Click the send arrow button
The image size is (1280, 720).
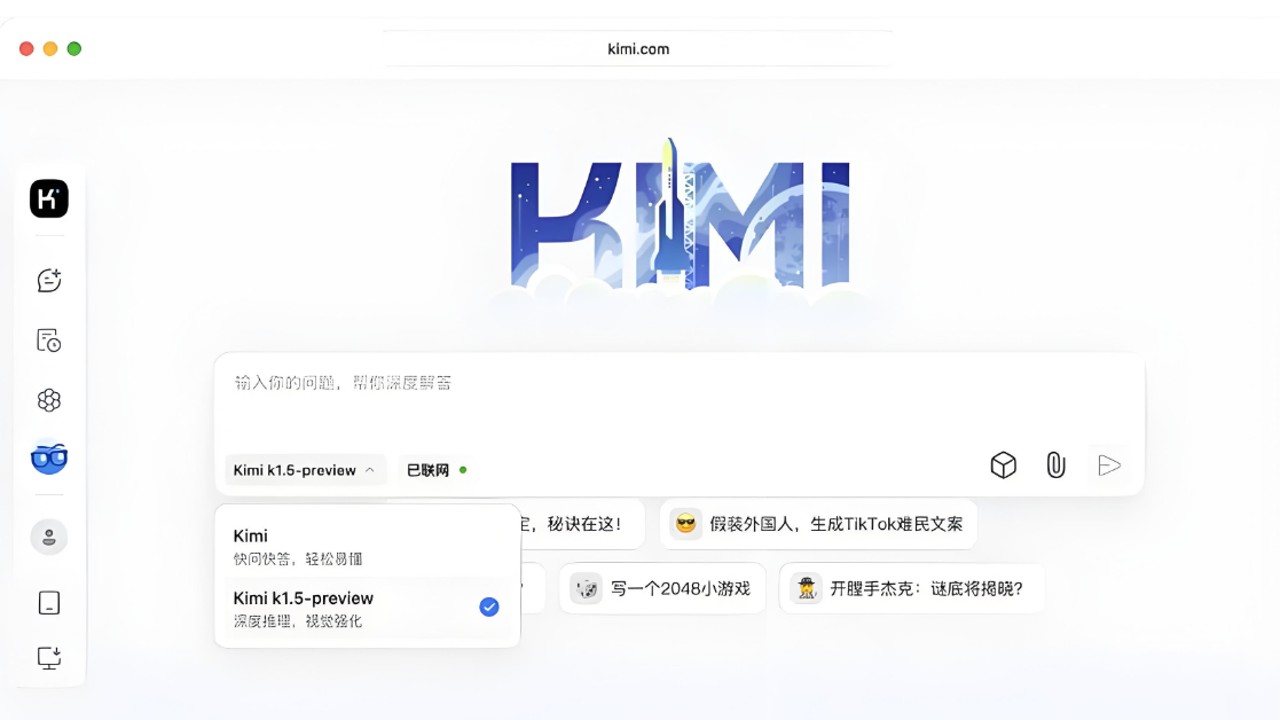(x=1109, y=465)
